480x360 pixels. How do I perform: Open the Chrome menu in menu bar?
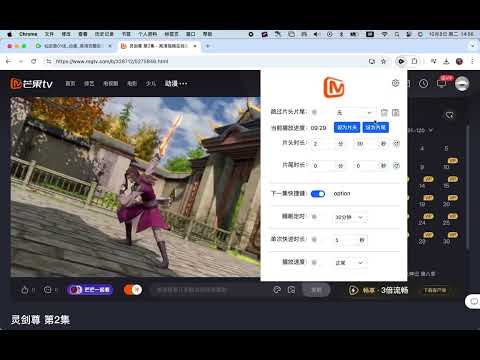[28, 34]
